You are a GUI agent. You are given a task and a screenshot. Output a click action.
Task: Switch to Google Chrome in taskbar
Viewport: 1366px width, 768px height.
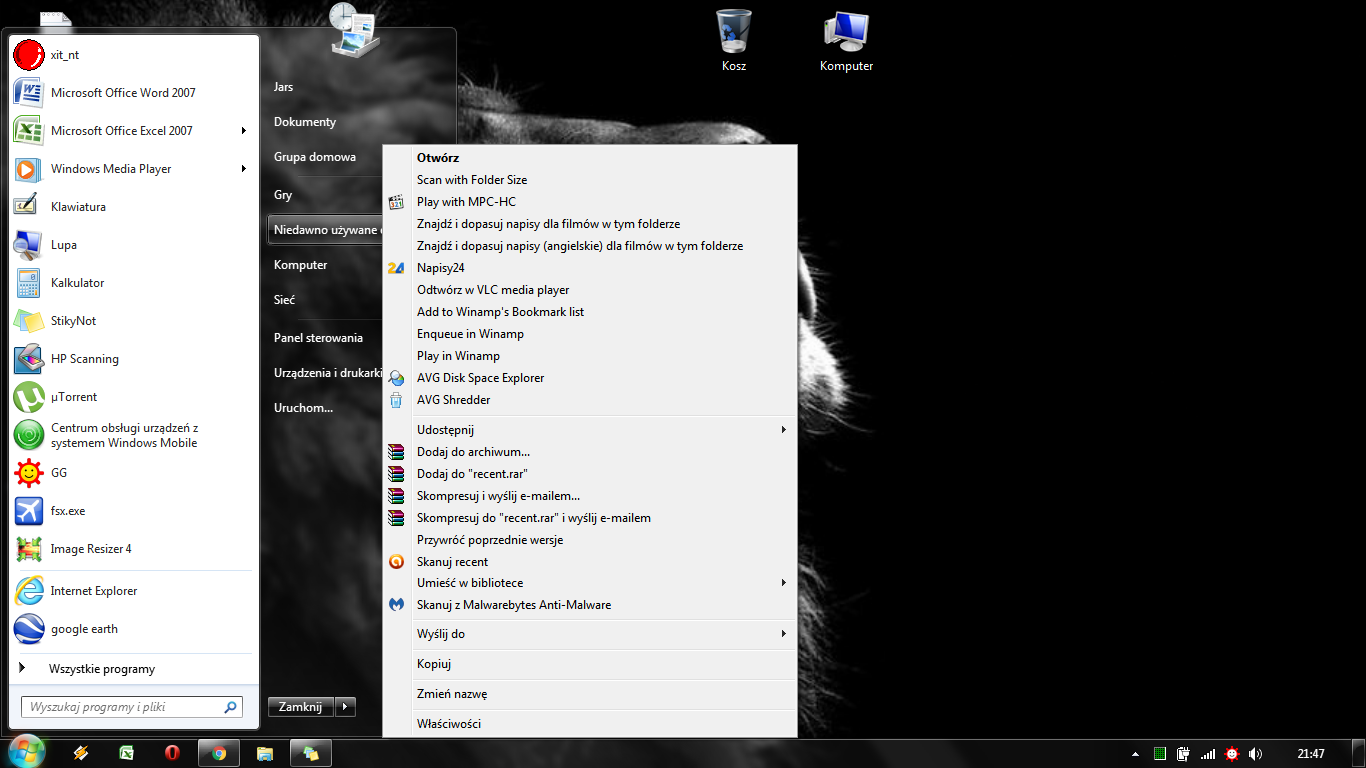pyautogui.click(x=219, y=753)
